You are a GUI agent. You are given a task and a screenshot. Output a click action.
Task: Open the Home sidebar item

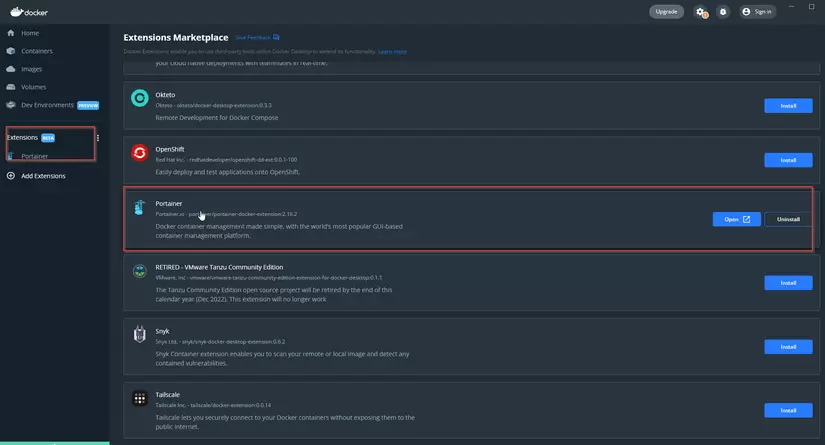click(x=29, y=33)
